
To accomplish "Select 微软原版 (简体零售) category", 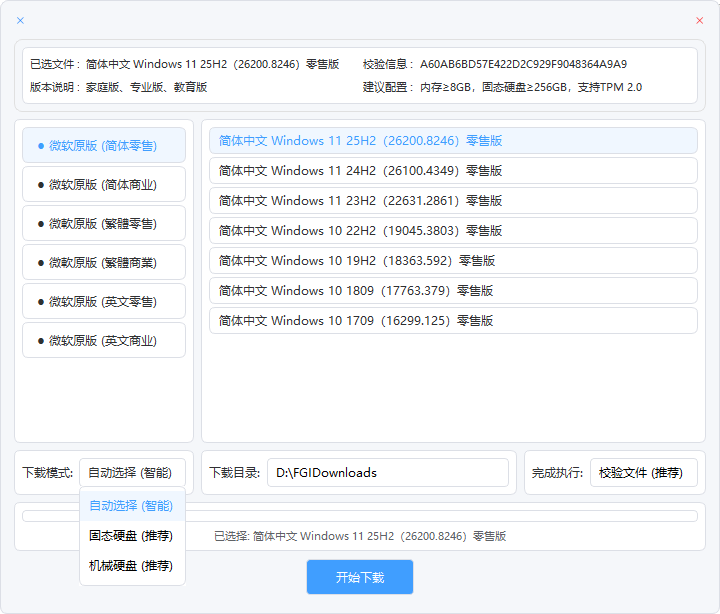I will tap(104, 146).
